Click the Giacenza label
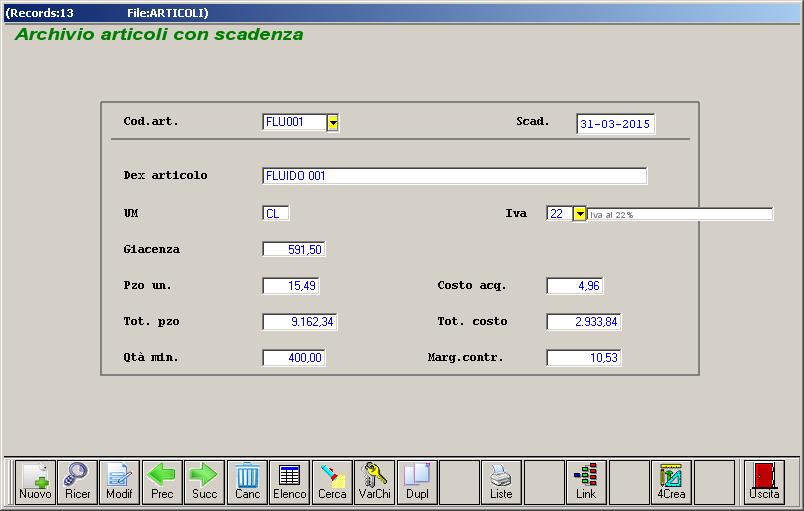The image size is (804, 511). click(152, 249)
